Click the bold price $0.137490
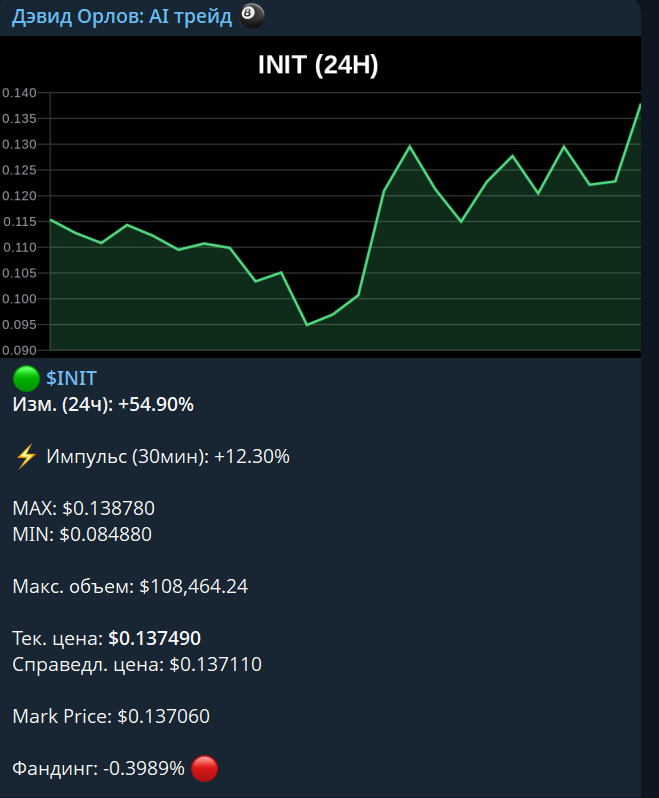 point(155,638)
